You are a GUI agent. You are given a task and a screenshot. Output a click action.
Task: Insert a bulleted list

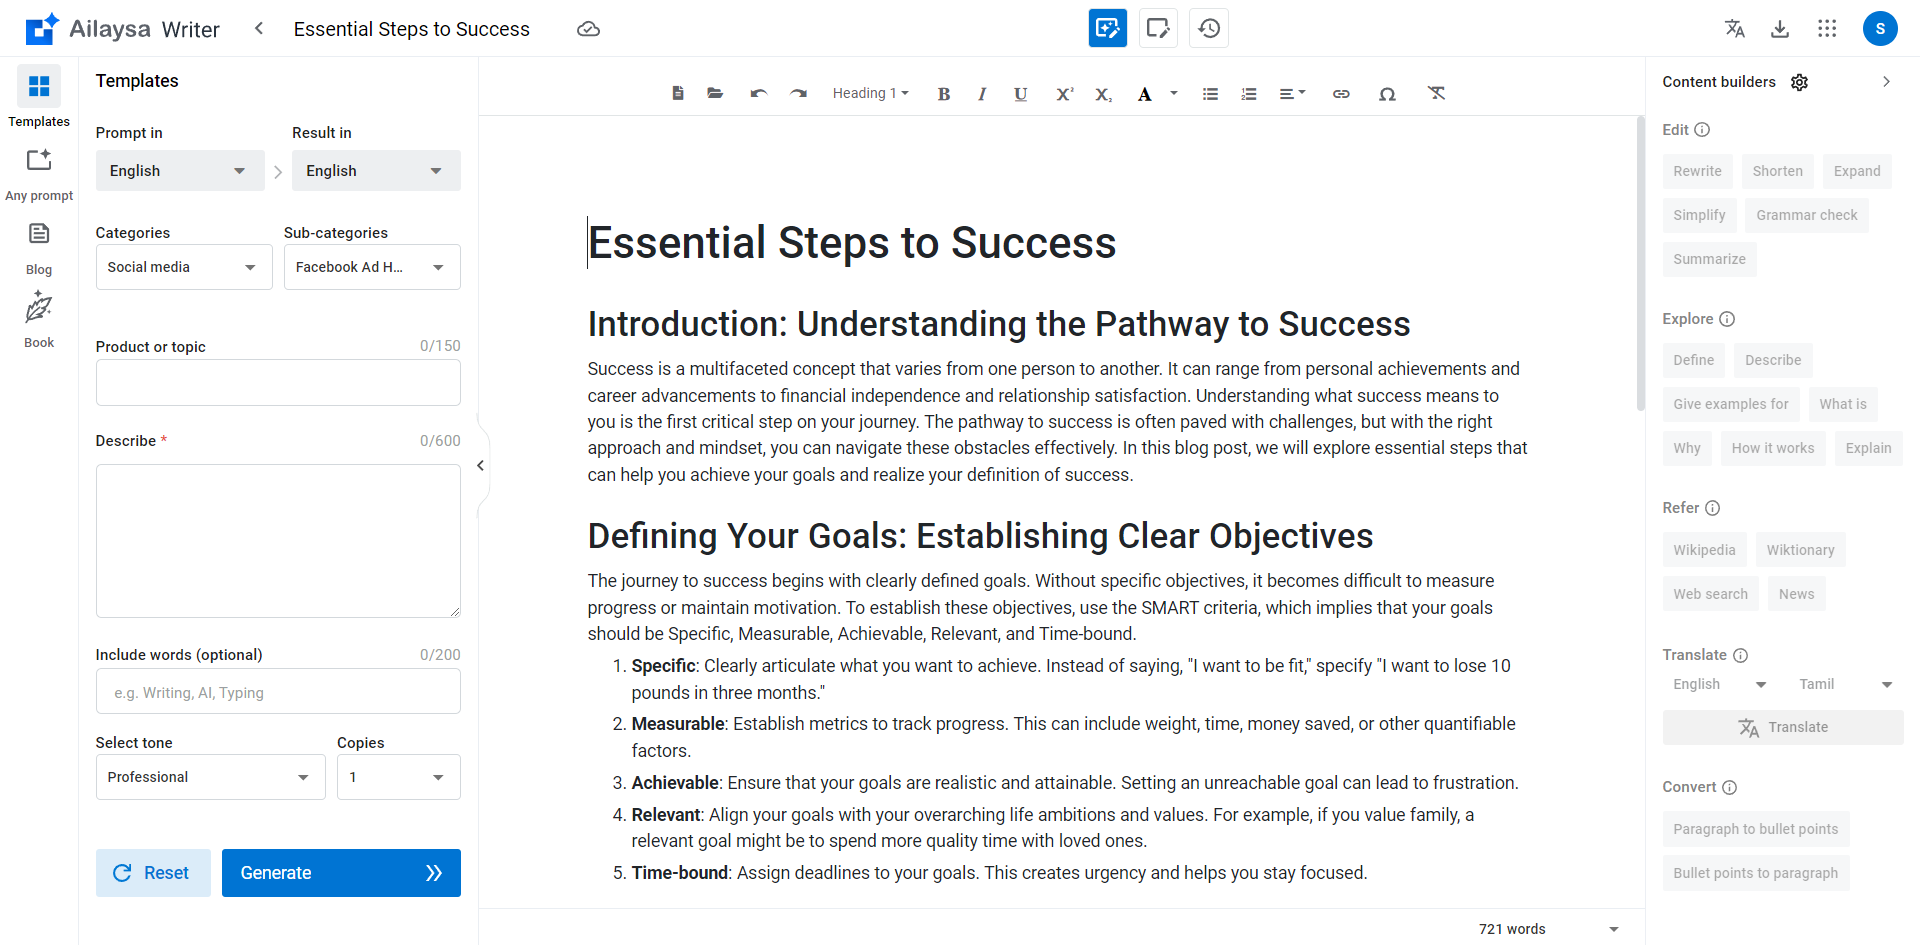(x=1210, y=94)
